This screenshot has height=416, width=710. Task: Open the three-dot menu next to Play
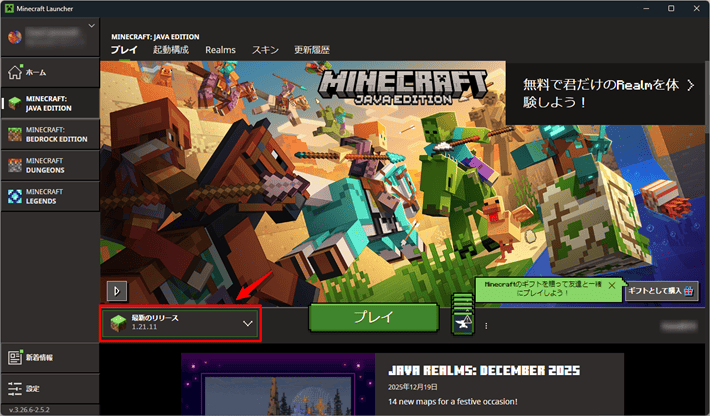point(487,325)
